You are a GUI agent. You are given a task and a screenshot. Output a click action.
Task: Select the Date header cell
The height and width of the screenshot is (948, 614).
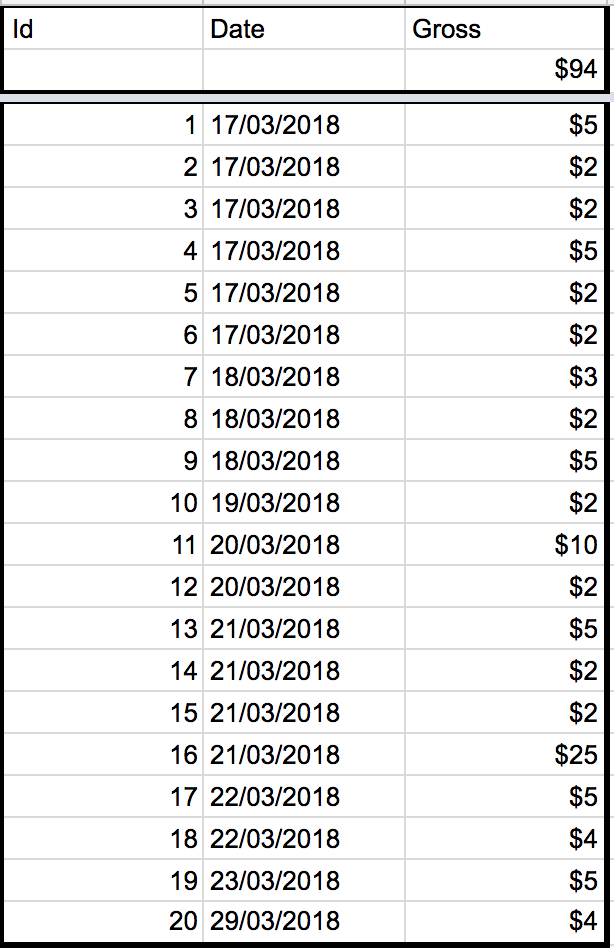(304, 29)
